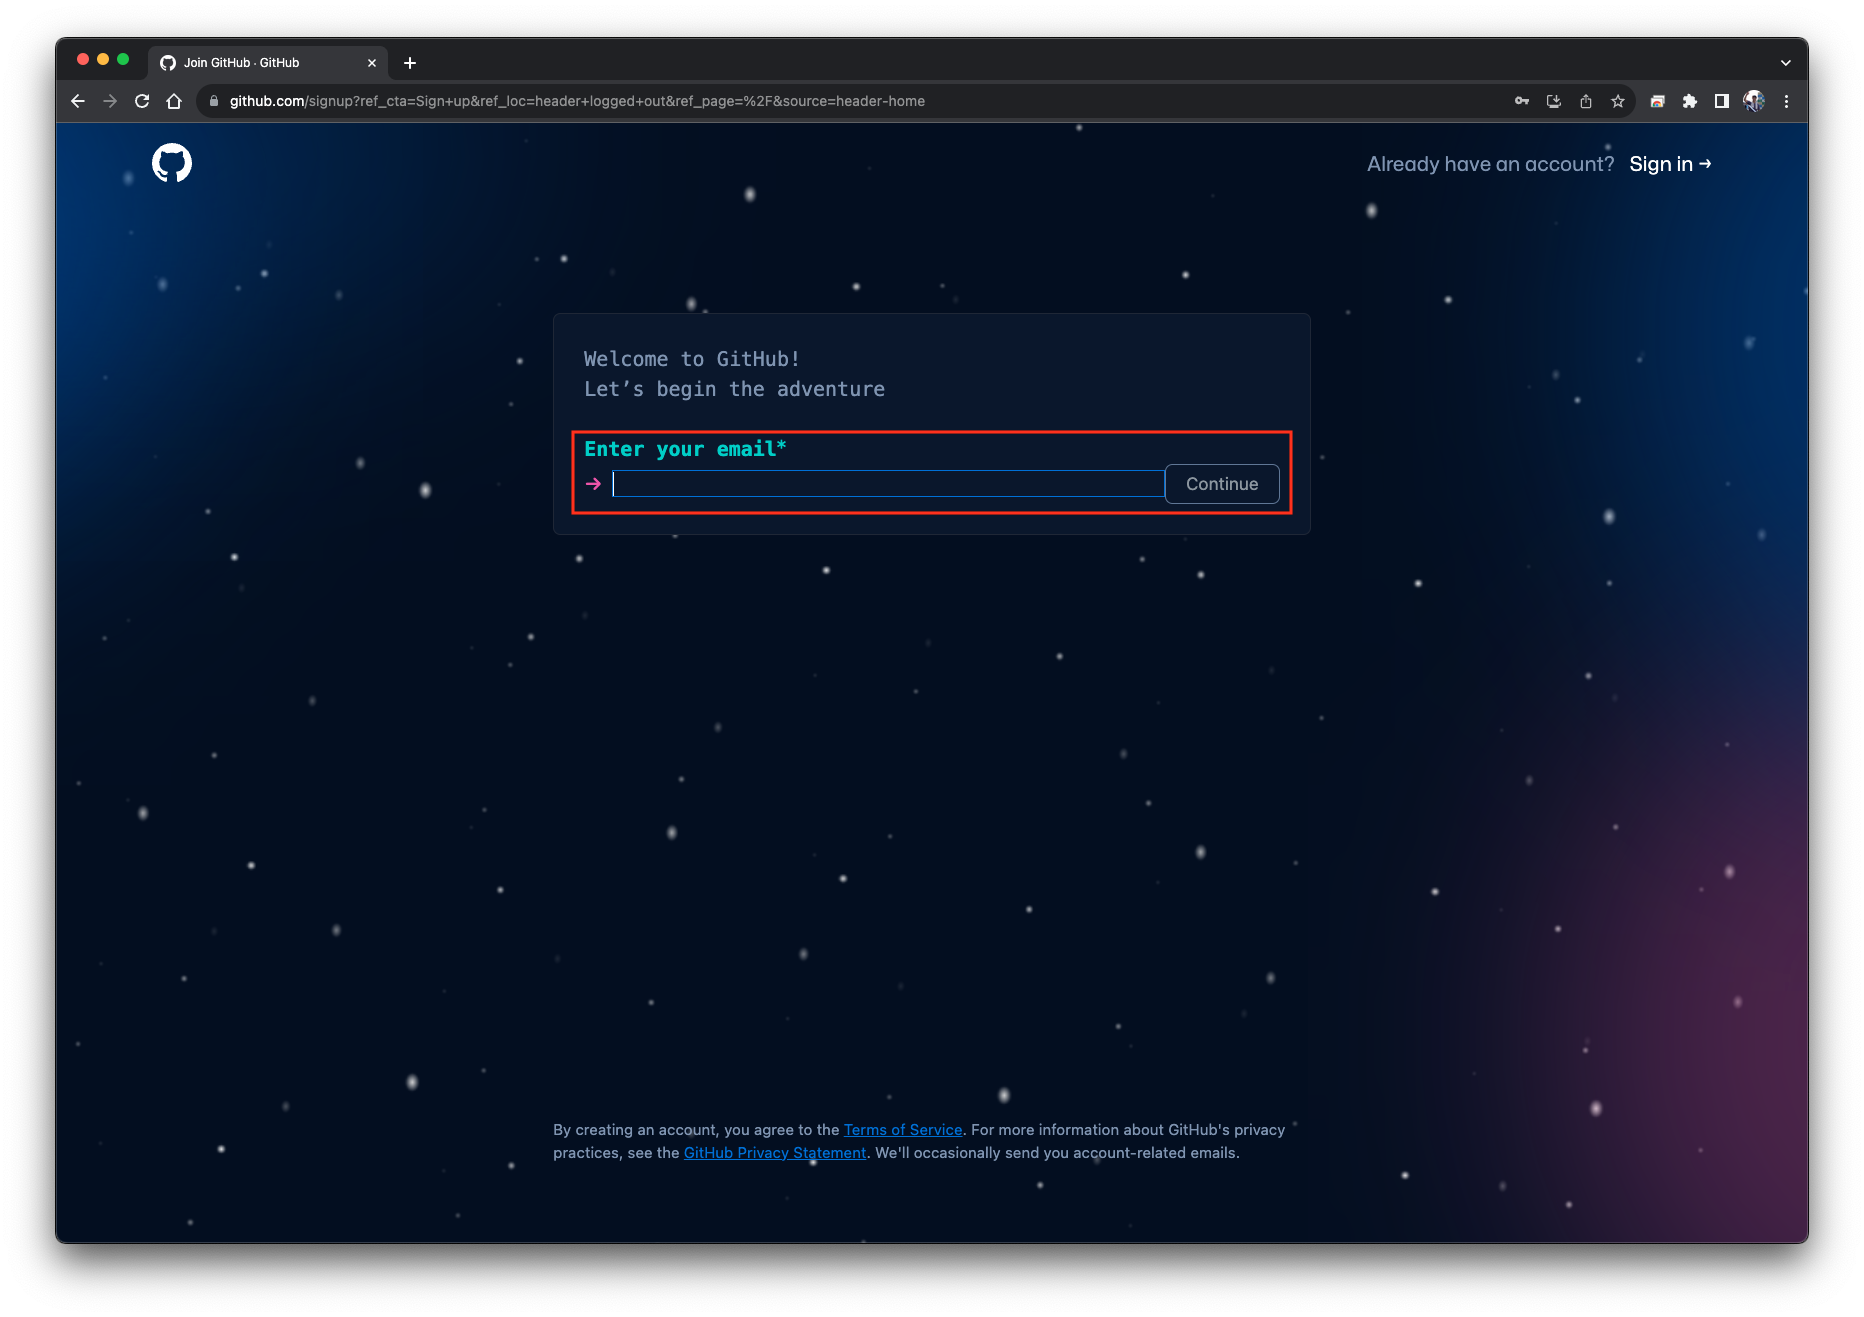Click the browser forward arrow
Image resolution: width=1864 pixels, height=1317 pixels.
click(x=110, y=101)
